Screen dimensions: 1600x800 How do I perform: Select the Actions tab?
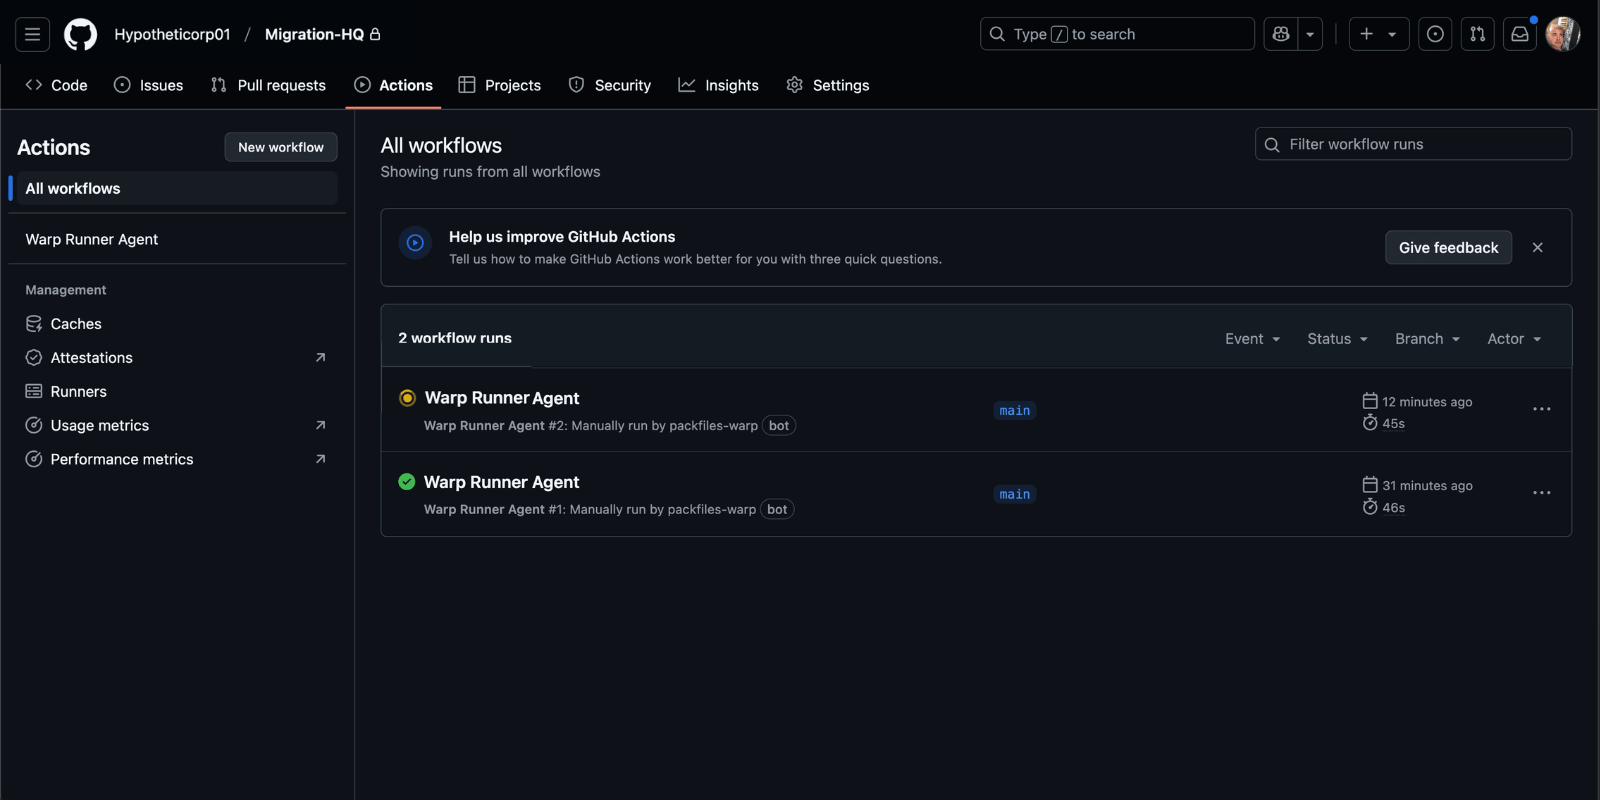394,85
